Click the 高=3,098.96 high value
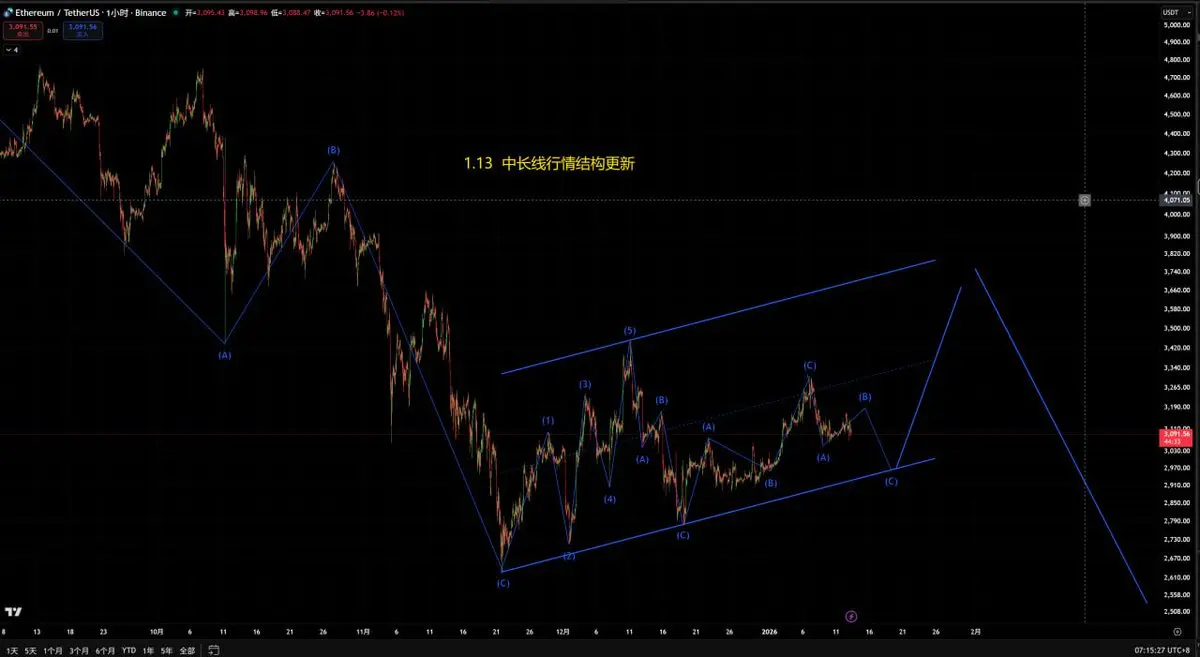Screen dimensions: 1200x657 point(250,12)
